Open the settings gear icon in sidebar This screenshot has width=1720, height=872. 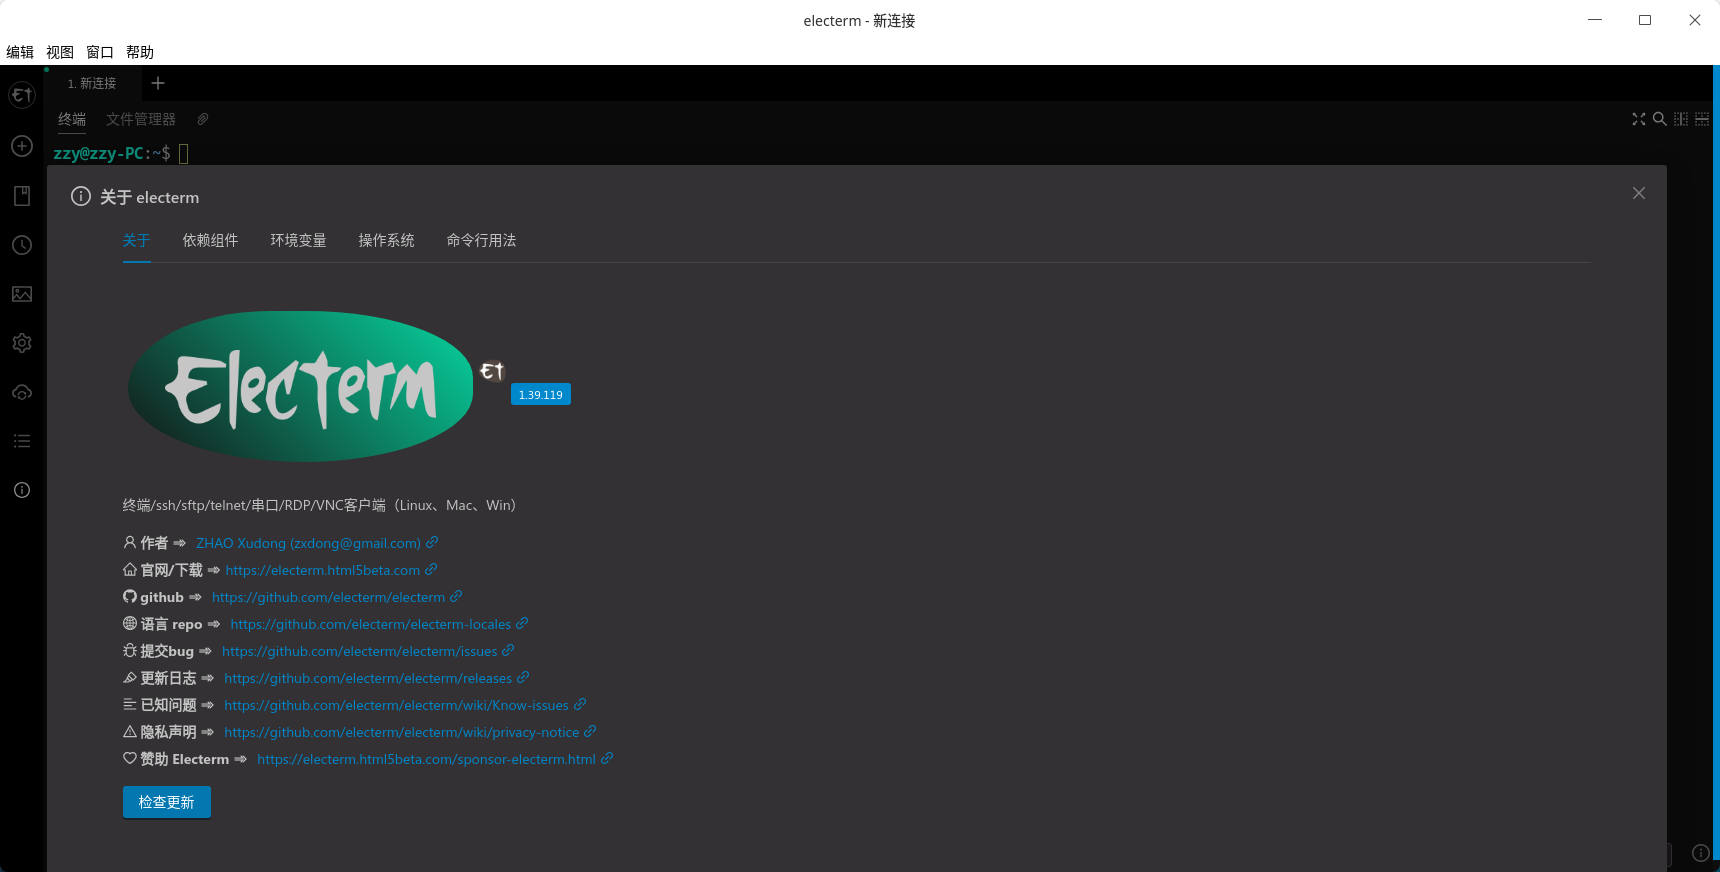(22, 343)
